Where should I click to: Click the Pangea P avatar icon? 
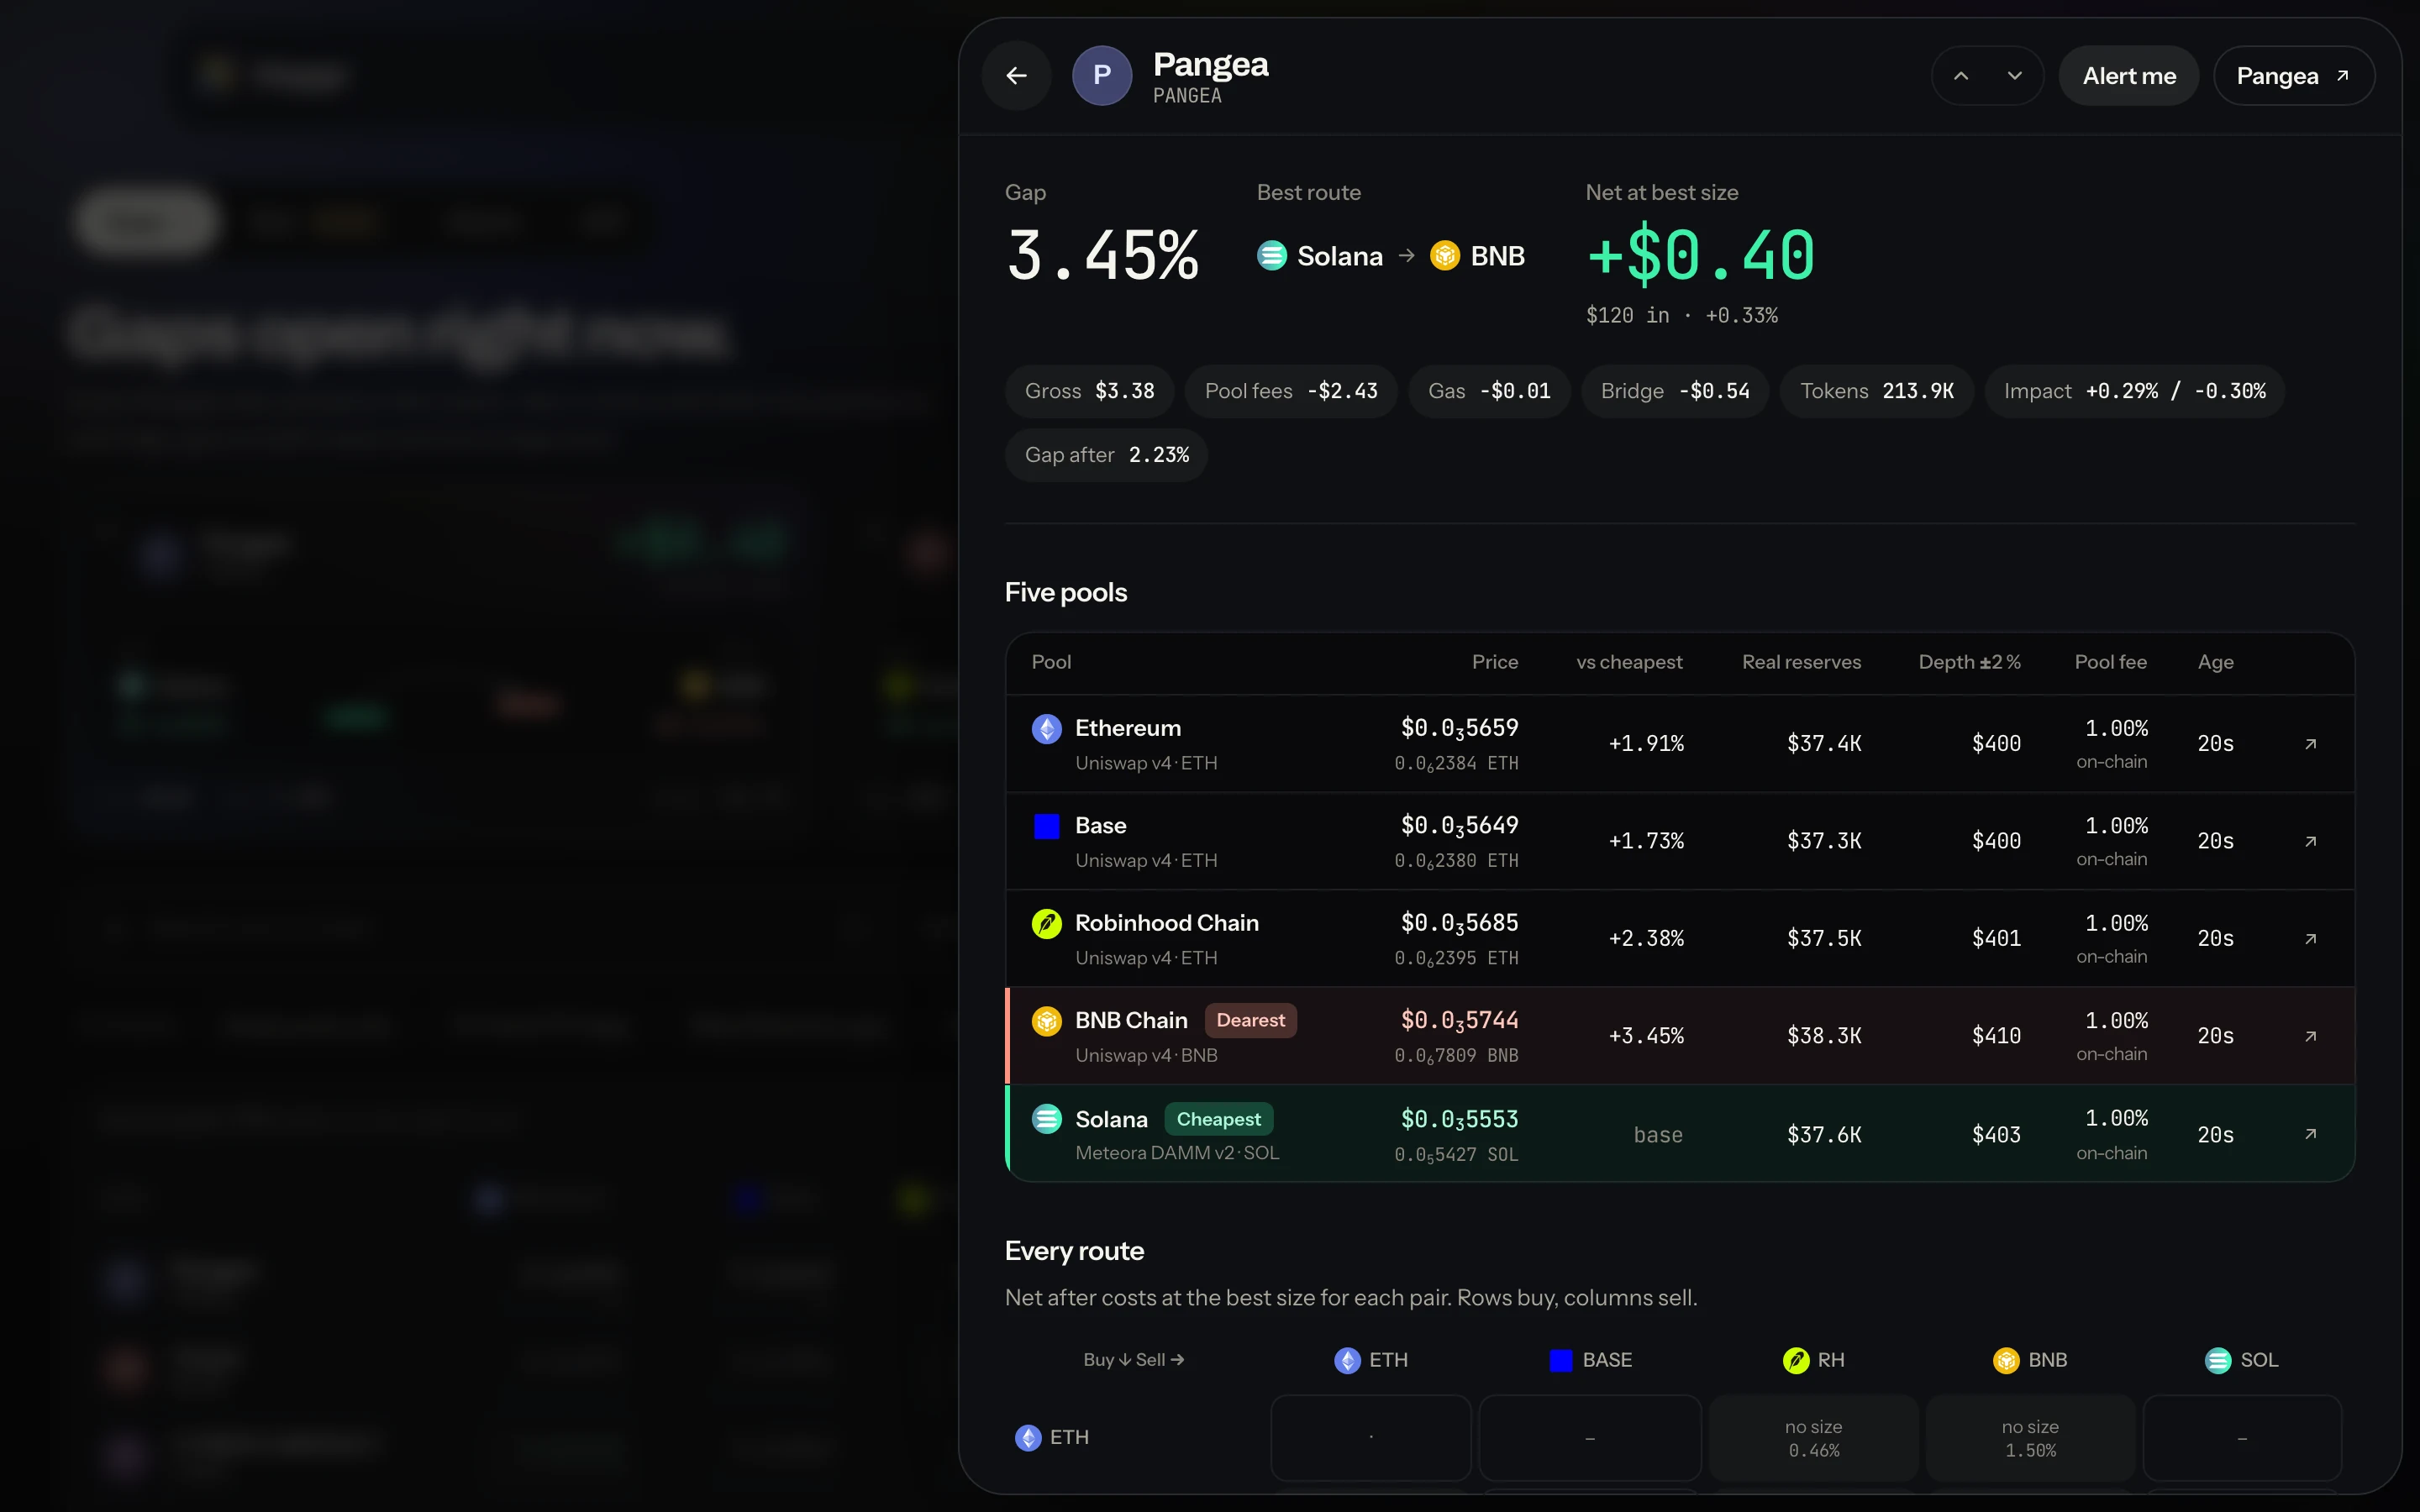(1102, 76)
